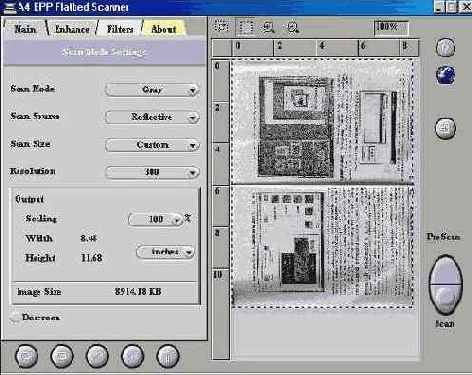Image resolution: width=472 pixels, height=375 pixels.
Task: Click the round button below the globe
Action: point(445,128)
